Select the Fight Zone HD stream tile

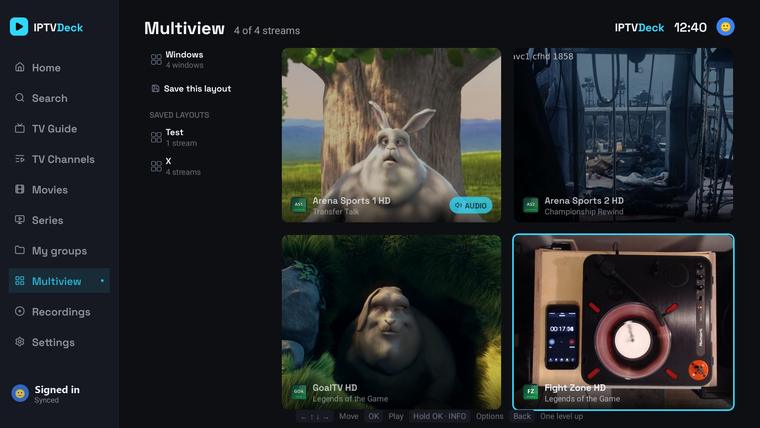tap(623, 322)
